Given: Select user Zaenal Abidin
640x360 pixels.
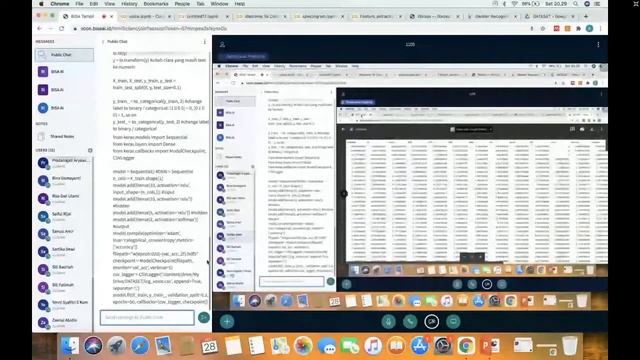Looking at the screenshot, I should coord(63,322).
